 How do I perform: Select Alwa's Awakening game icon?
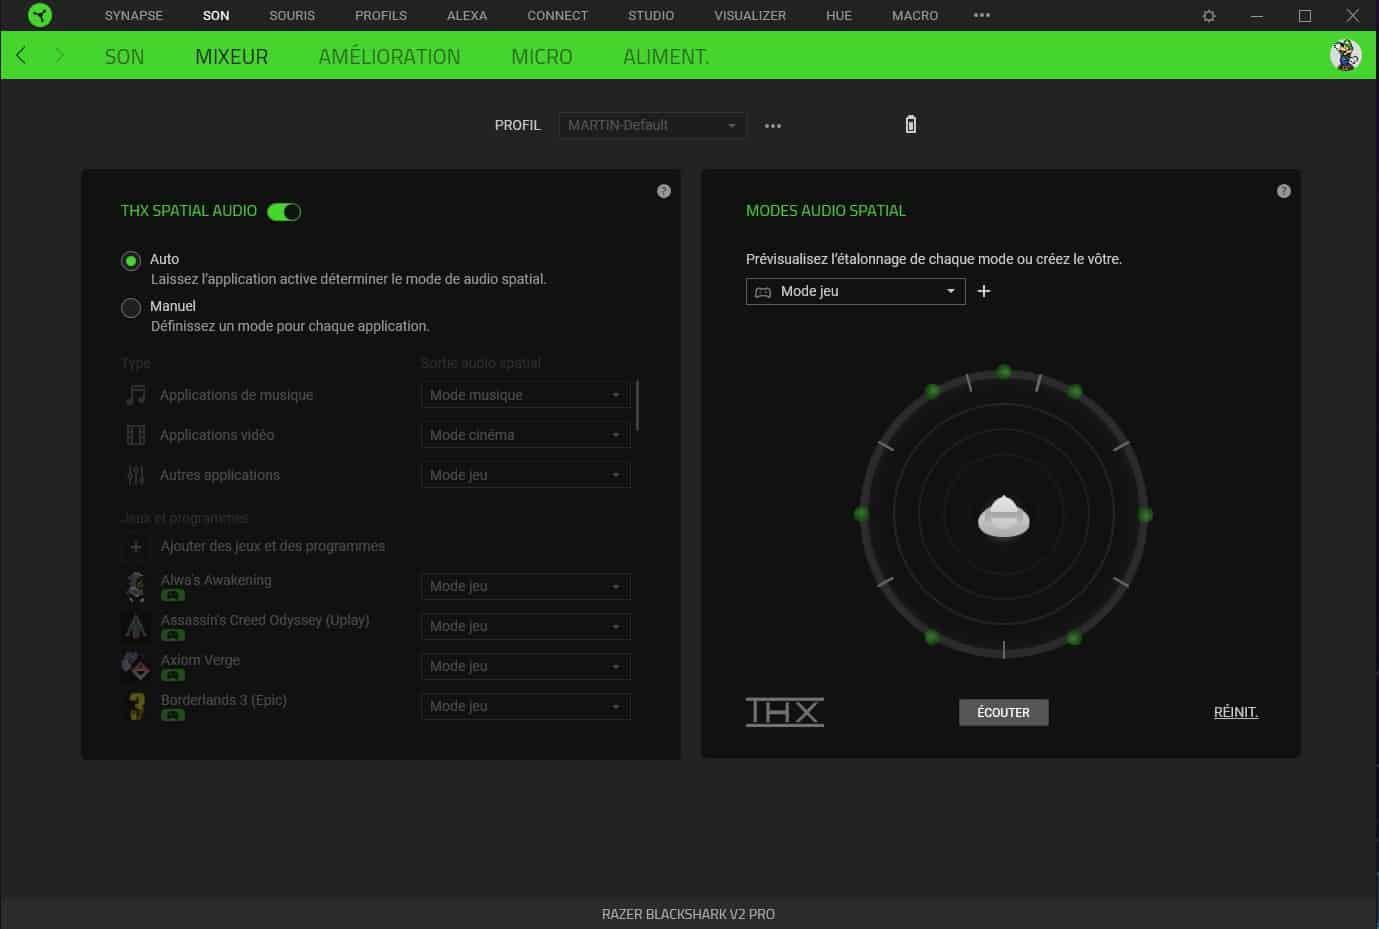tap(136, 586)
